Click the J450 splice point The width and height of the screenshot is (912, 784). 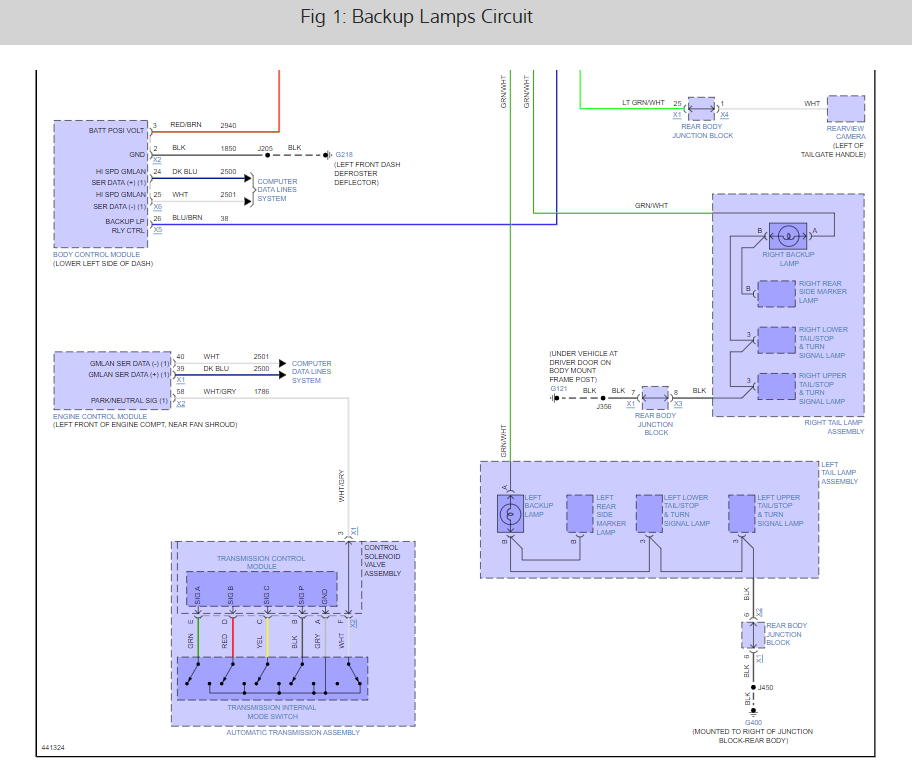[x=753, y=687]
